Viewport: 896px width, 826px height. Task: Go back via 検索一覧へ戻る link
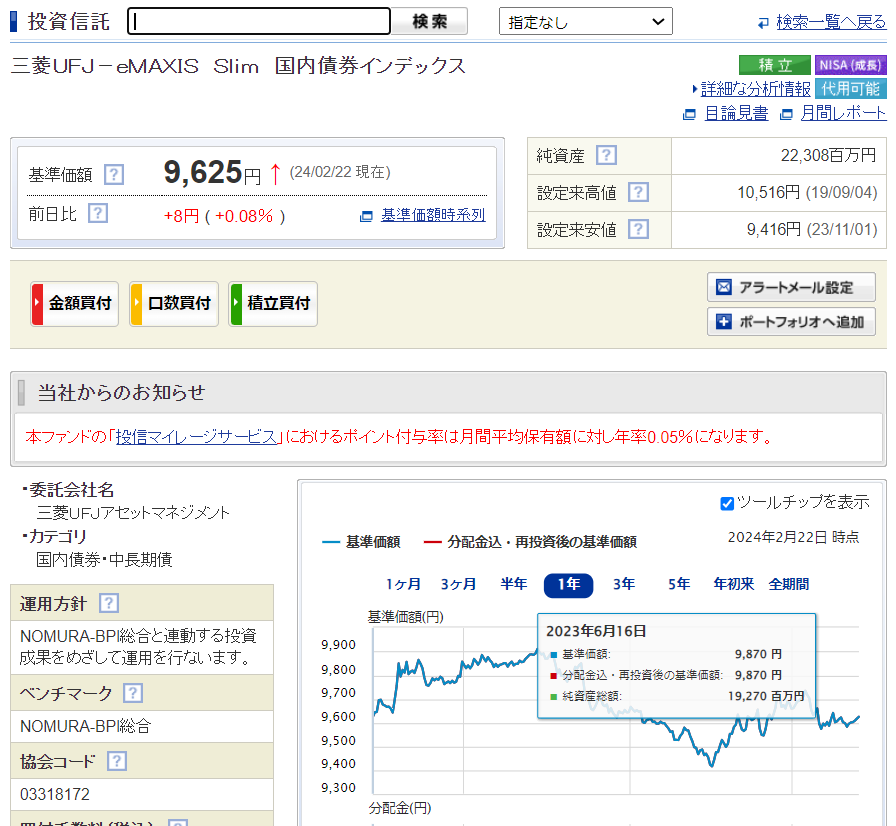(x=831, y=22)
